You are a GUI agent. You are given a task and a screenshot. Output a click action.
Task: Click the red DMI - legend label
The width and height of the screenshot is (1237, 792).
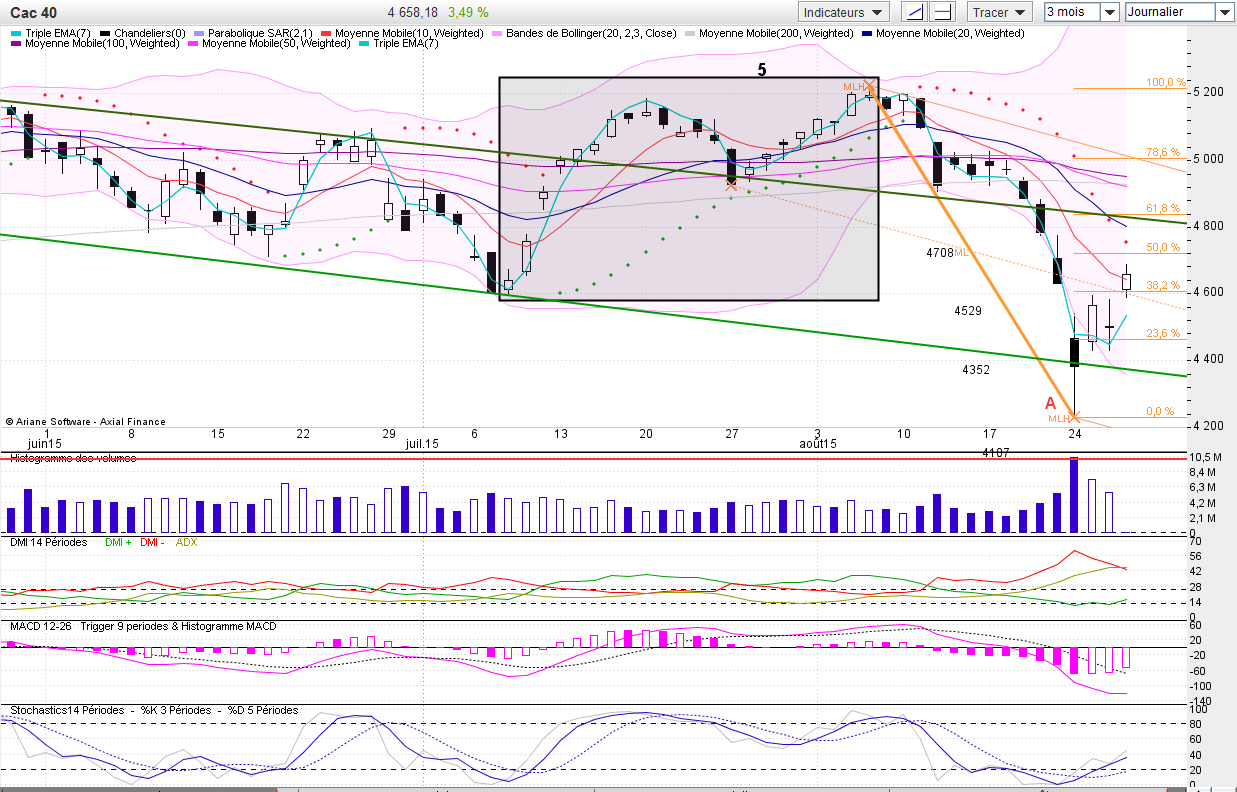[x=152, y=541]
